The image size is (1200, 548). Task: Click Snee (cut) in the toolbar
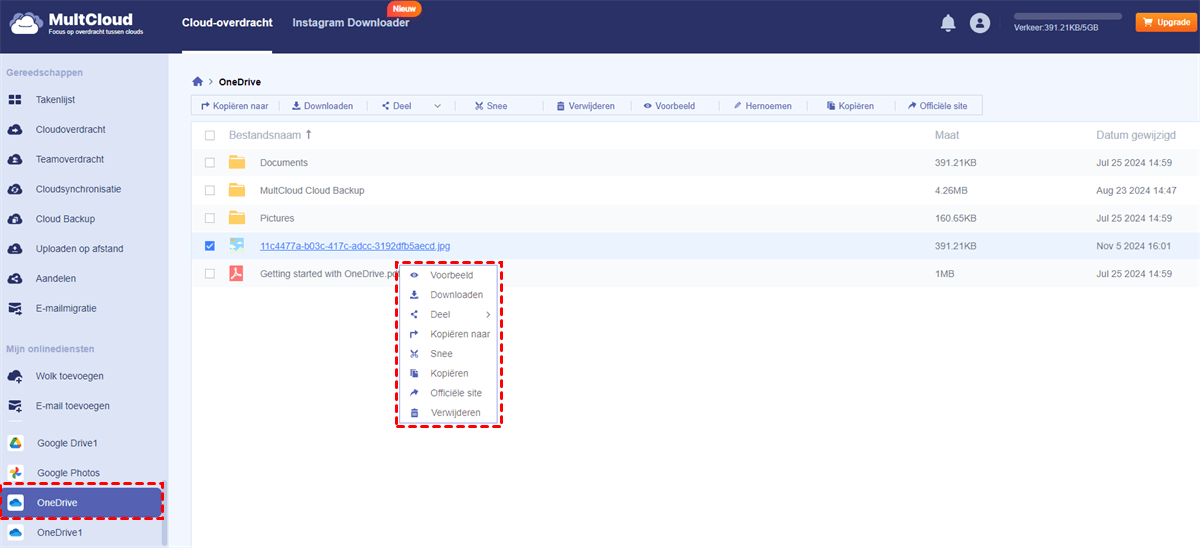(491, 106)
